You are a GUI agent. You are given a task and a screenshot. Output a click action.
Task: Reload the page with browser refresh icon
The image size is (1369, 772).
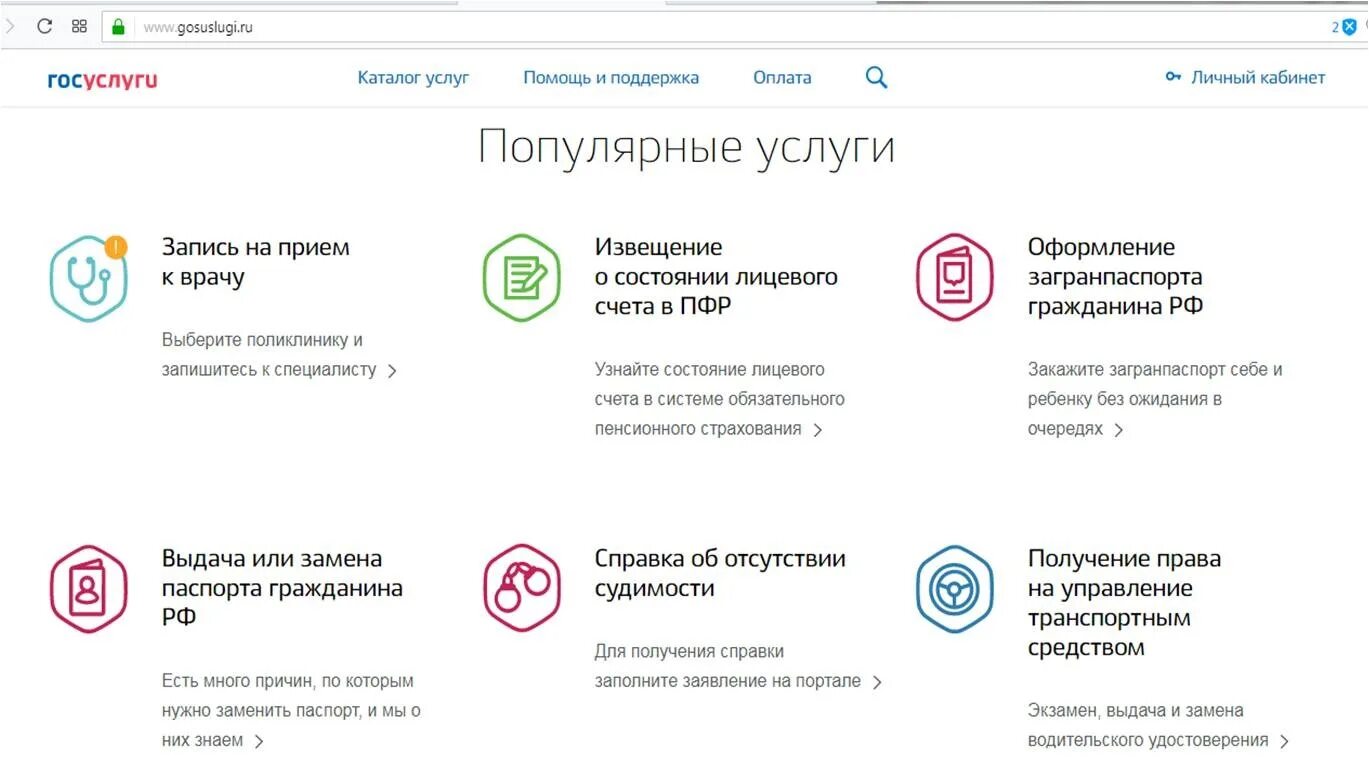(44, 27)
